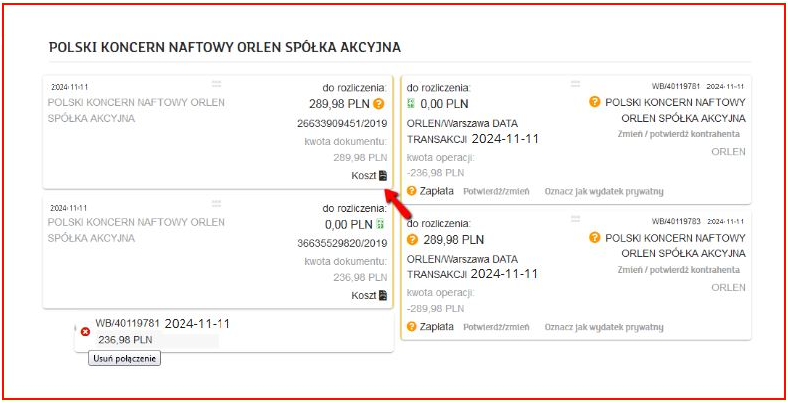Click orange question mark beside 289,98 PLN on WB/40119783
The image size is (788, 403).
coord(412,240)
